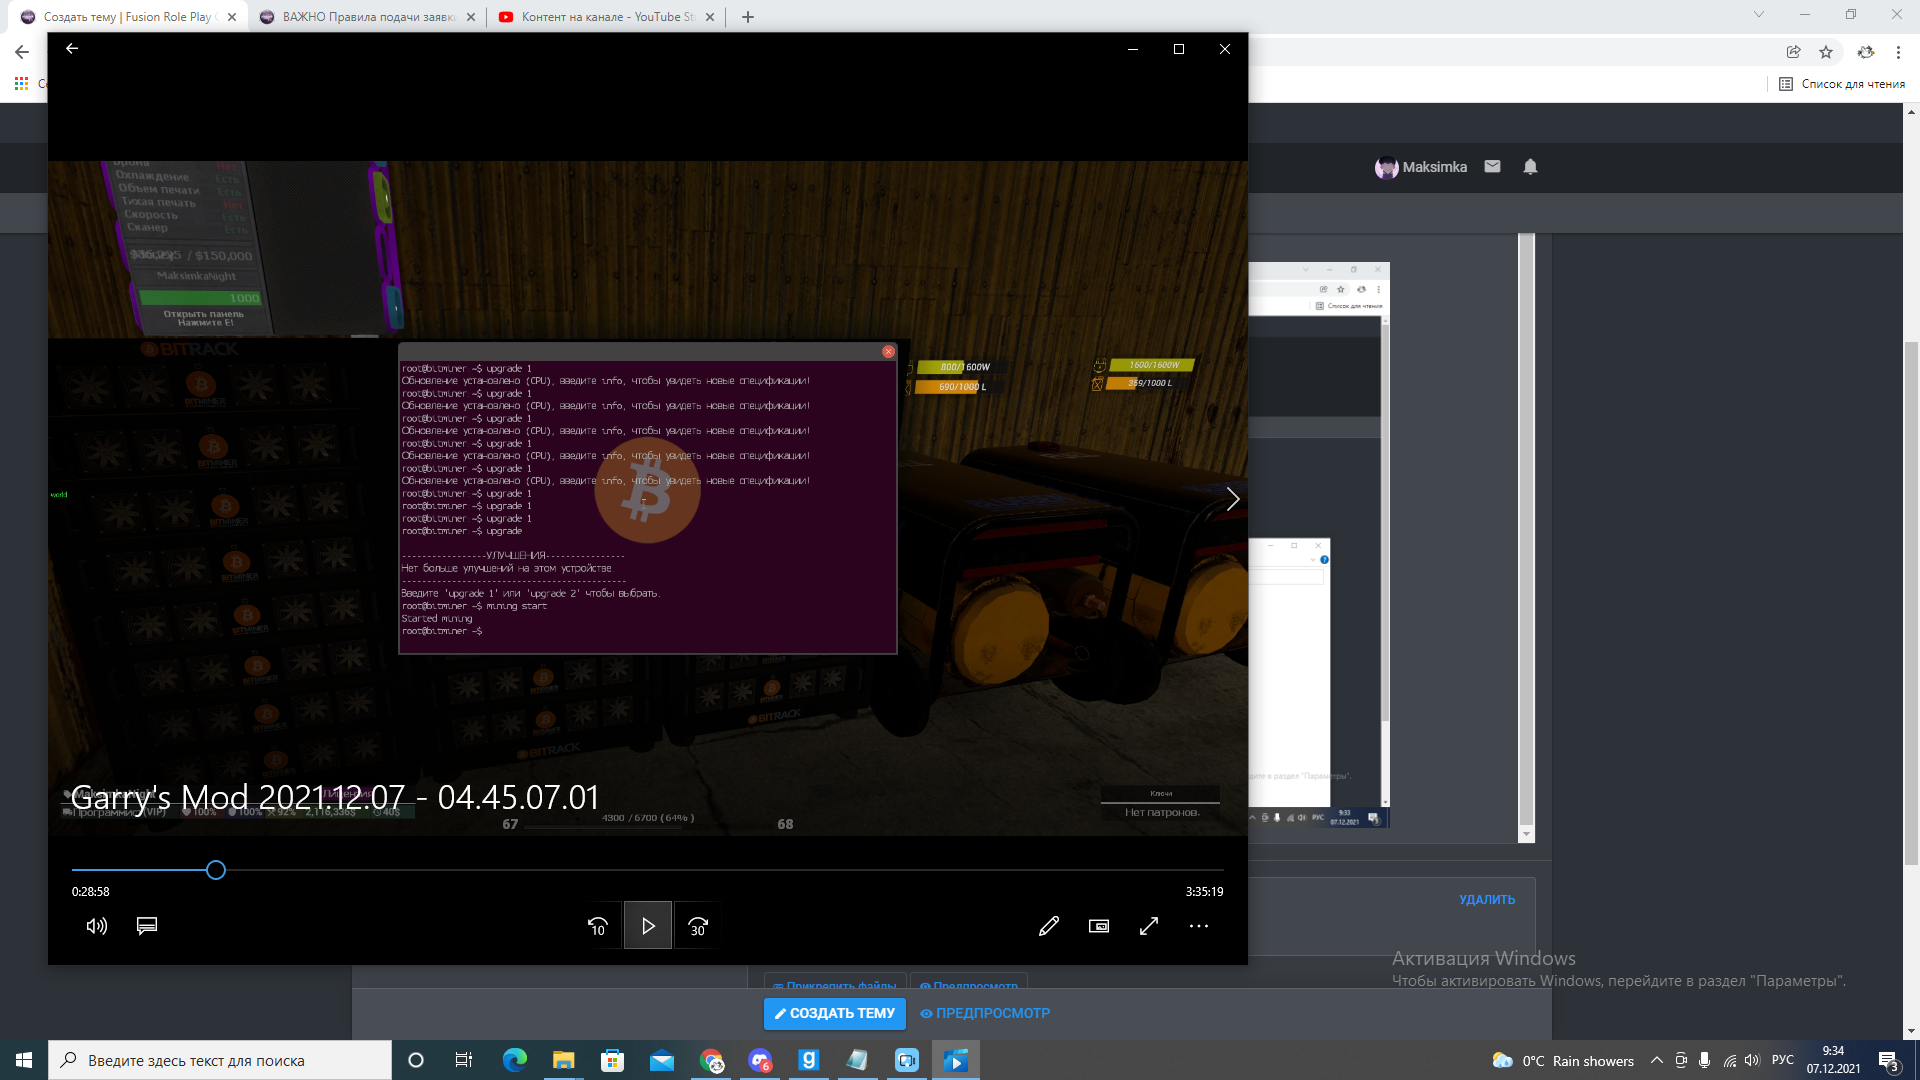
Task: Skip forward 30 seconds
Action: (x=698, y=926)
